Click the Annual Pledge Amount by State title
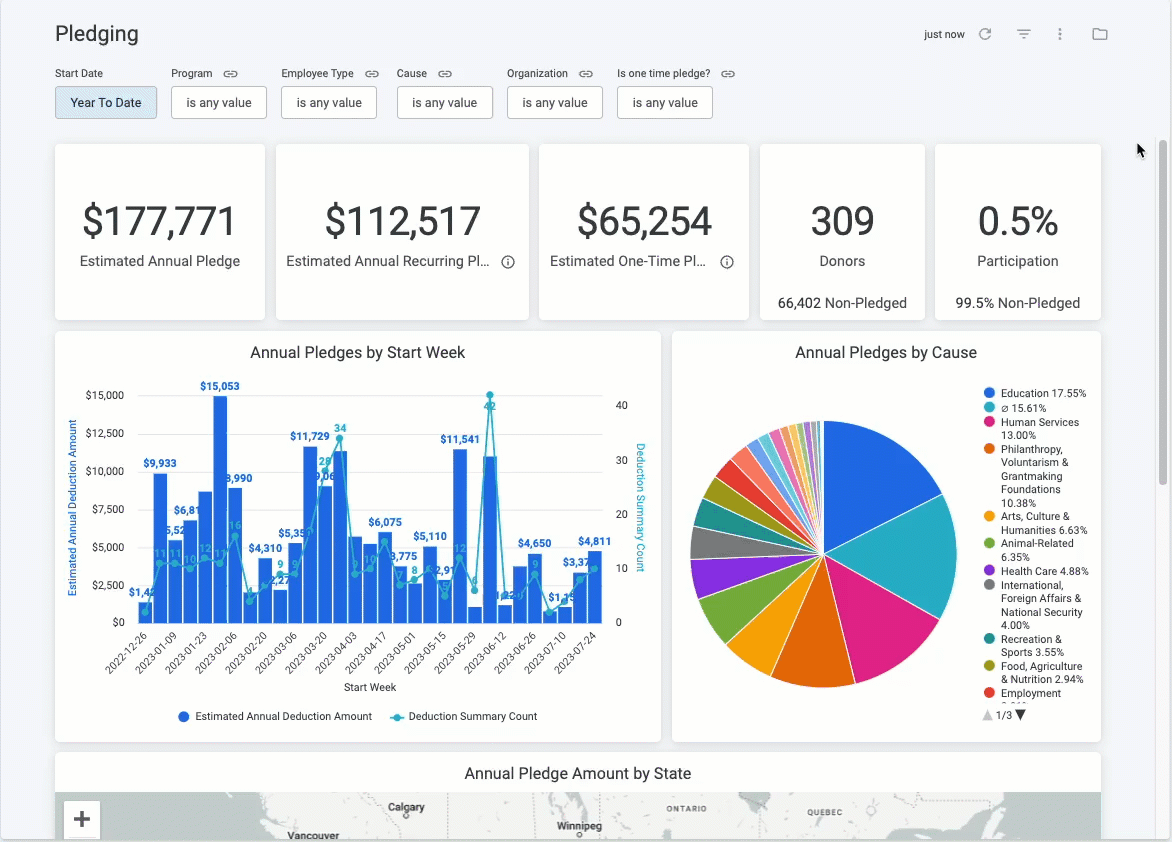The width and height of the screenshot is (1172, 842). [577, 773]
